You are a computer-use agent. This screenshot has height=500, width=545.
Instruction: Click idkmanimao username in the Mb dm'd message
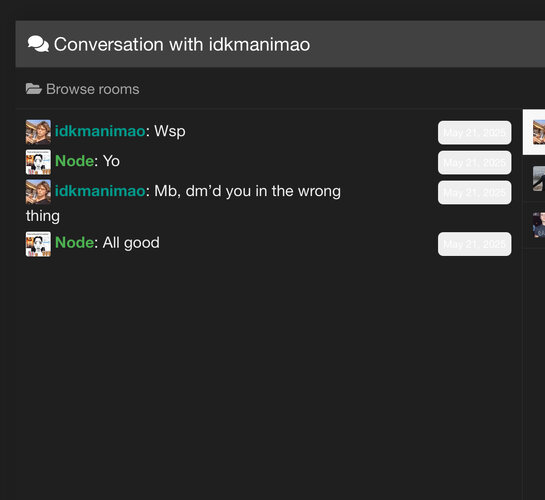100,191
